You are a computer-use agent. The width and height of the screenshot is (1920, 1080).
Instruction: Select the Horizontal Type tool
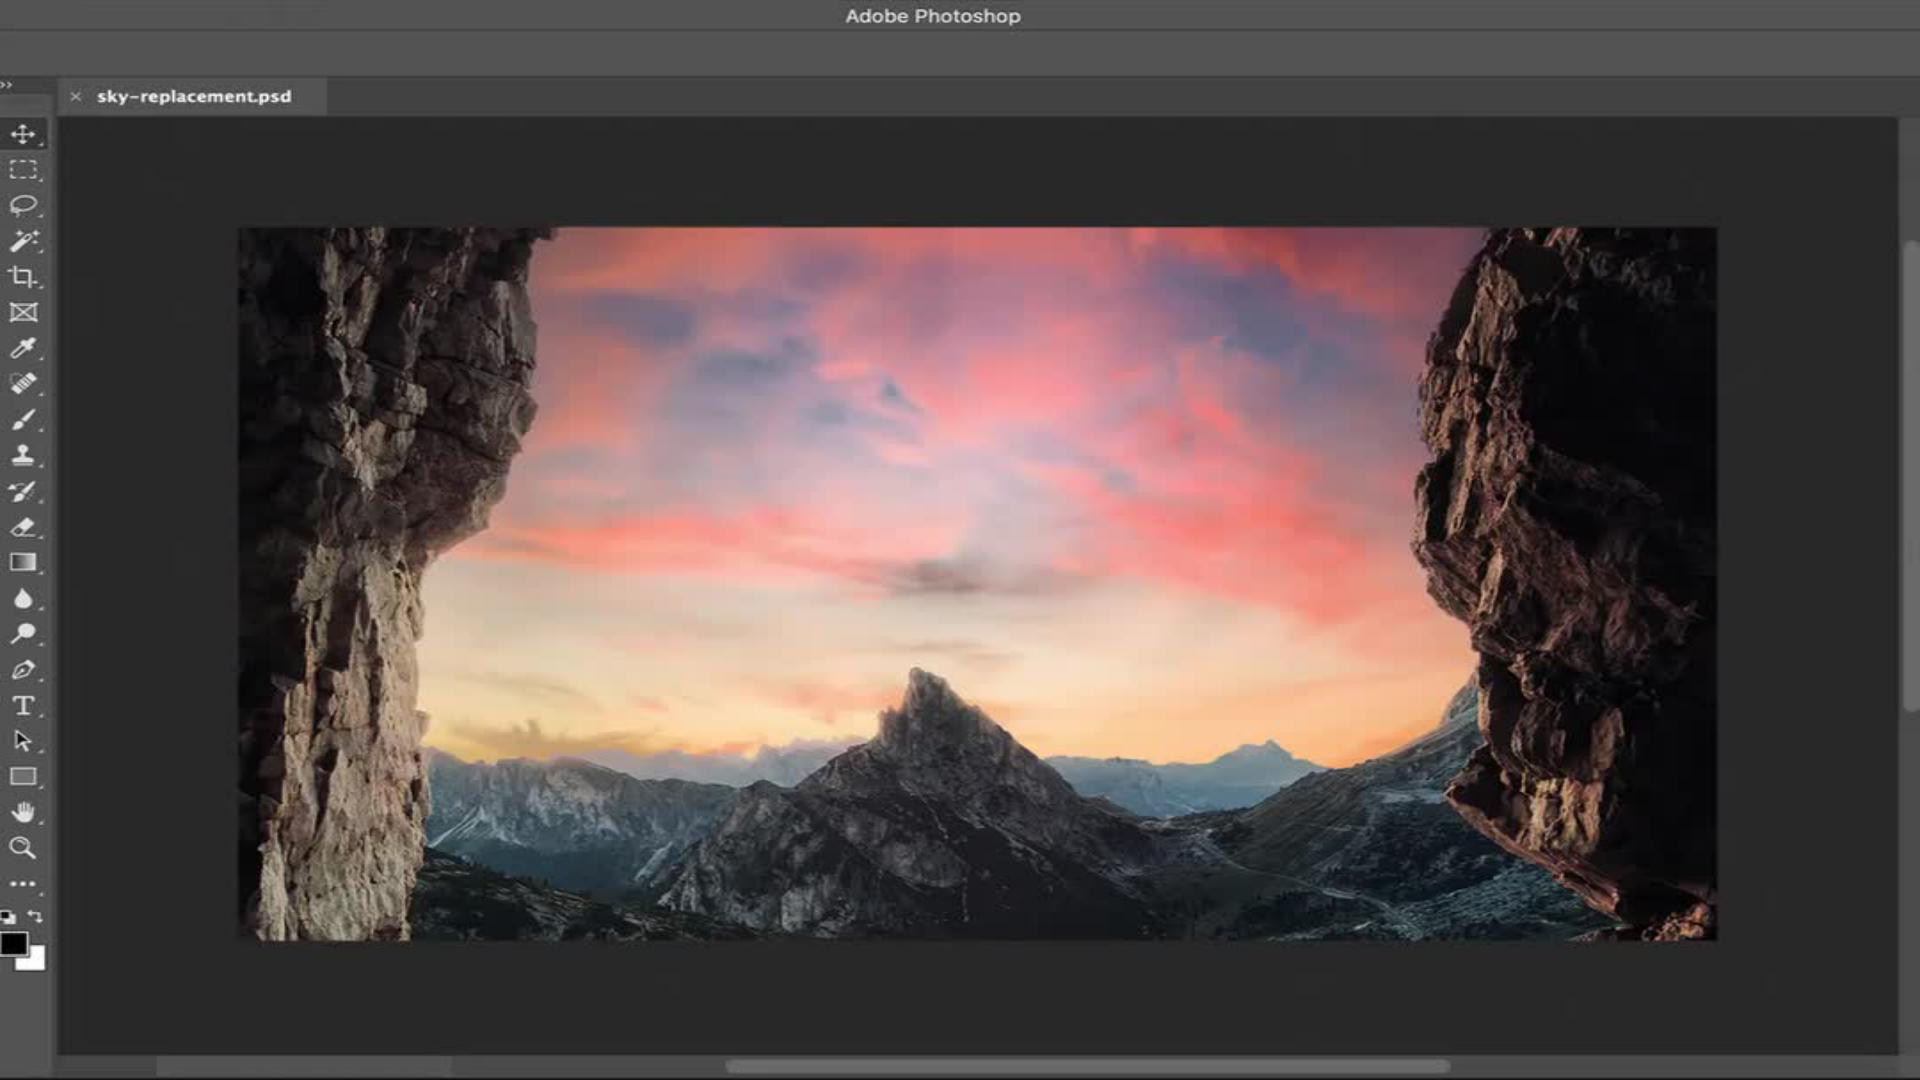23,706
